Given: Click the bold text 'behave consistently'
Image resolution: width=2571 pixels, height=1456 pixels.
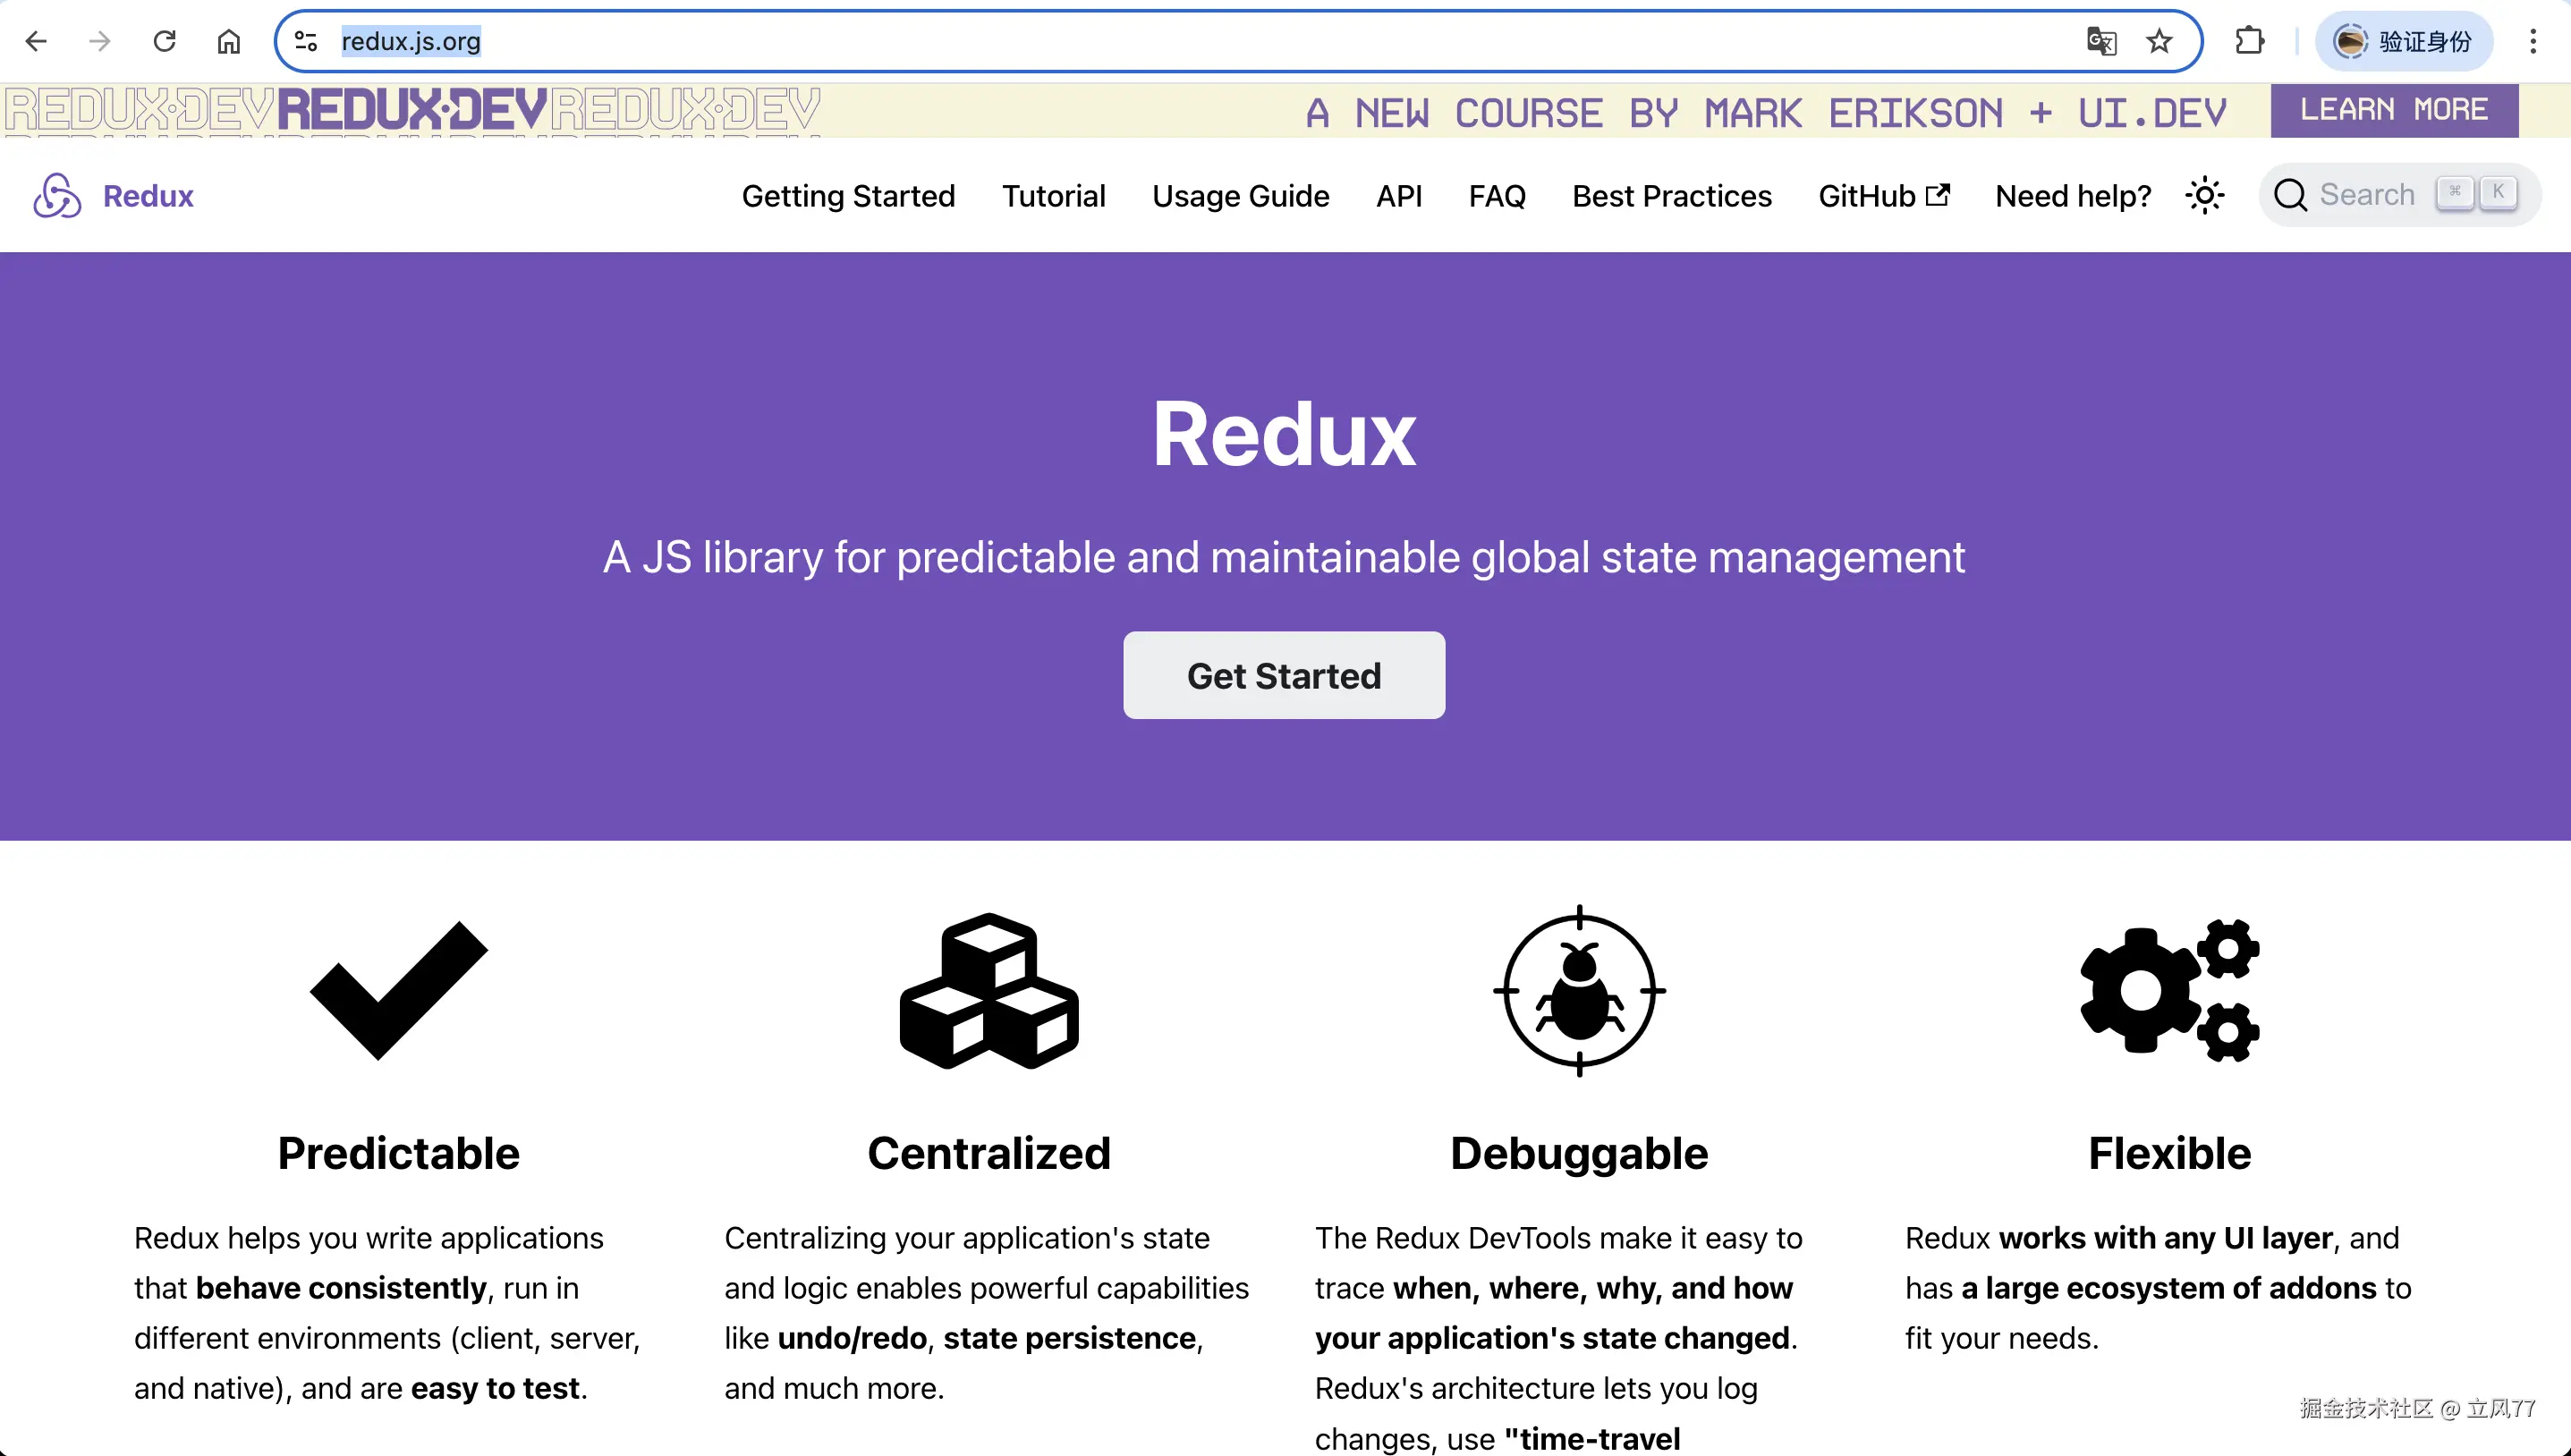Looking at the screenshot, I should click(x=341, y=1288).
